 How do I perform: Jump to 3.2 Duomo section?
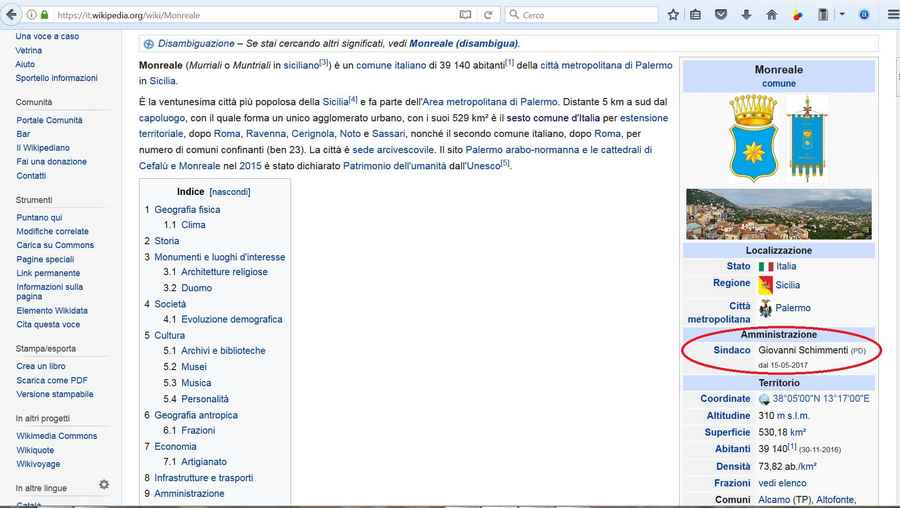pos(188,288)
